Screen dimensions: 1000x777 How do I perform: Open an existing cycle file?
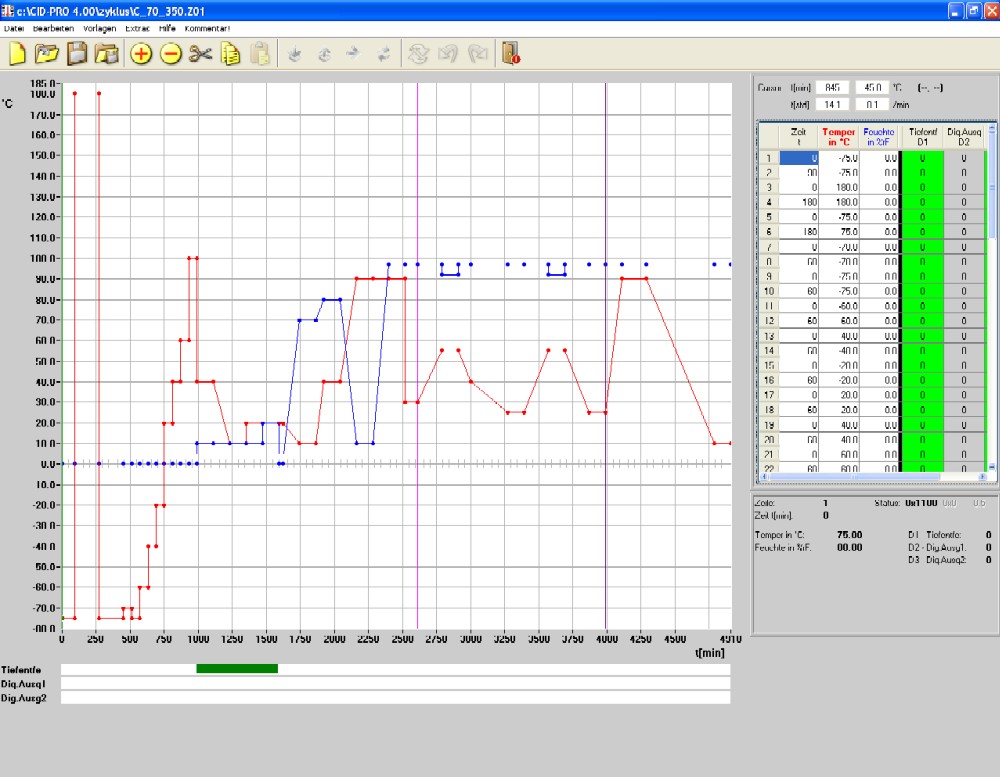tap(47, 54)
